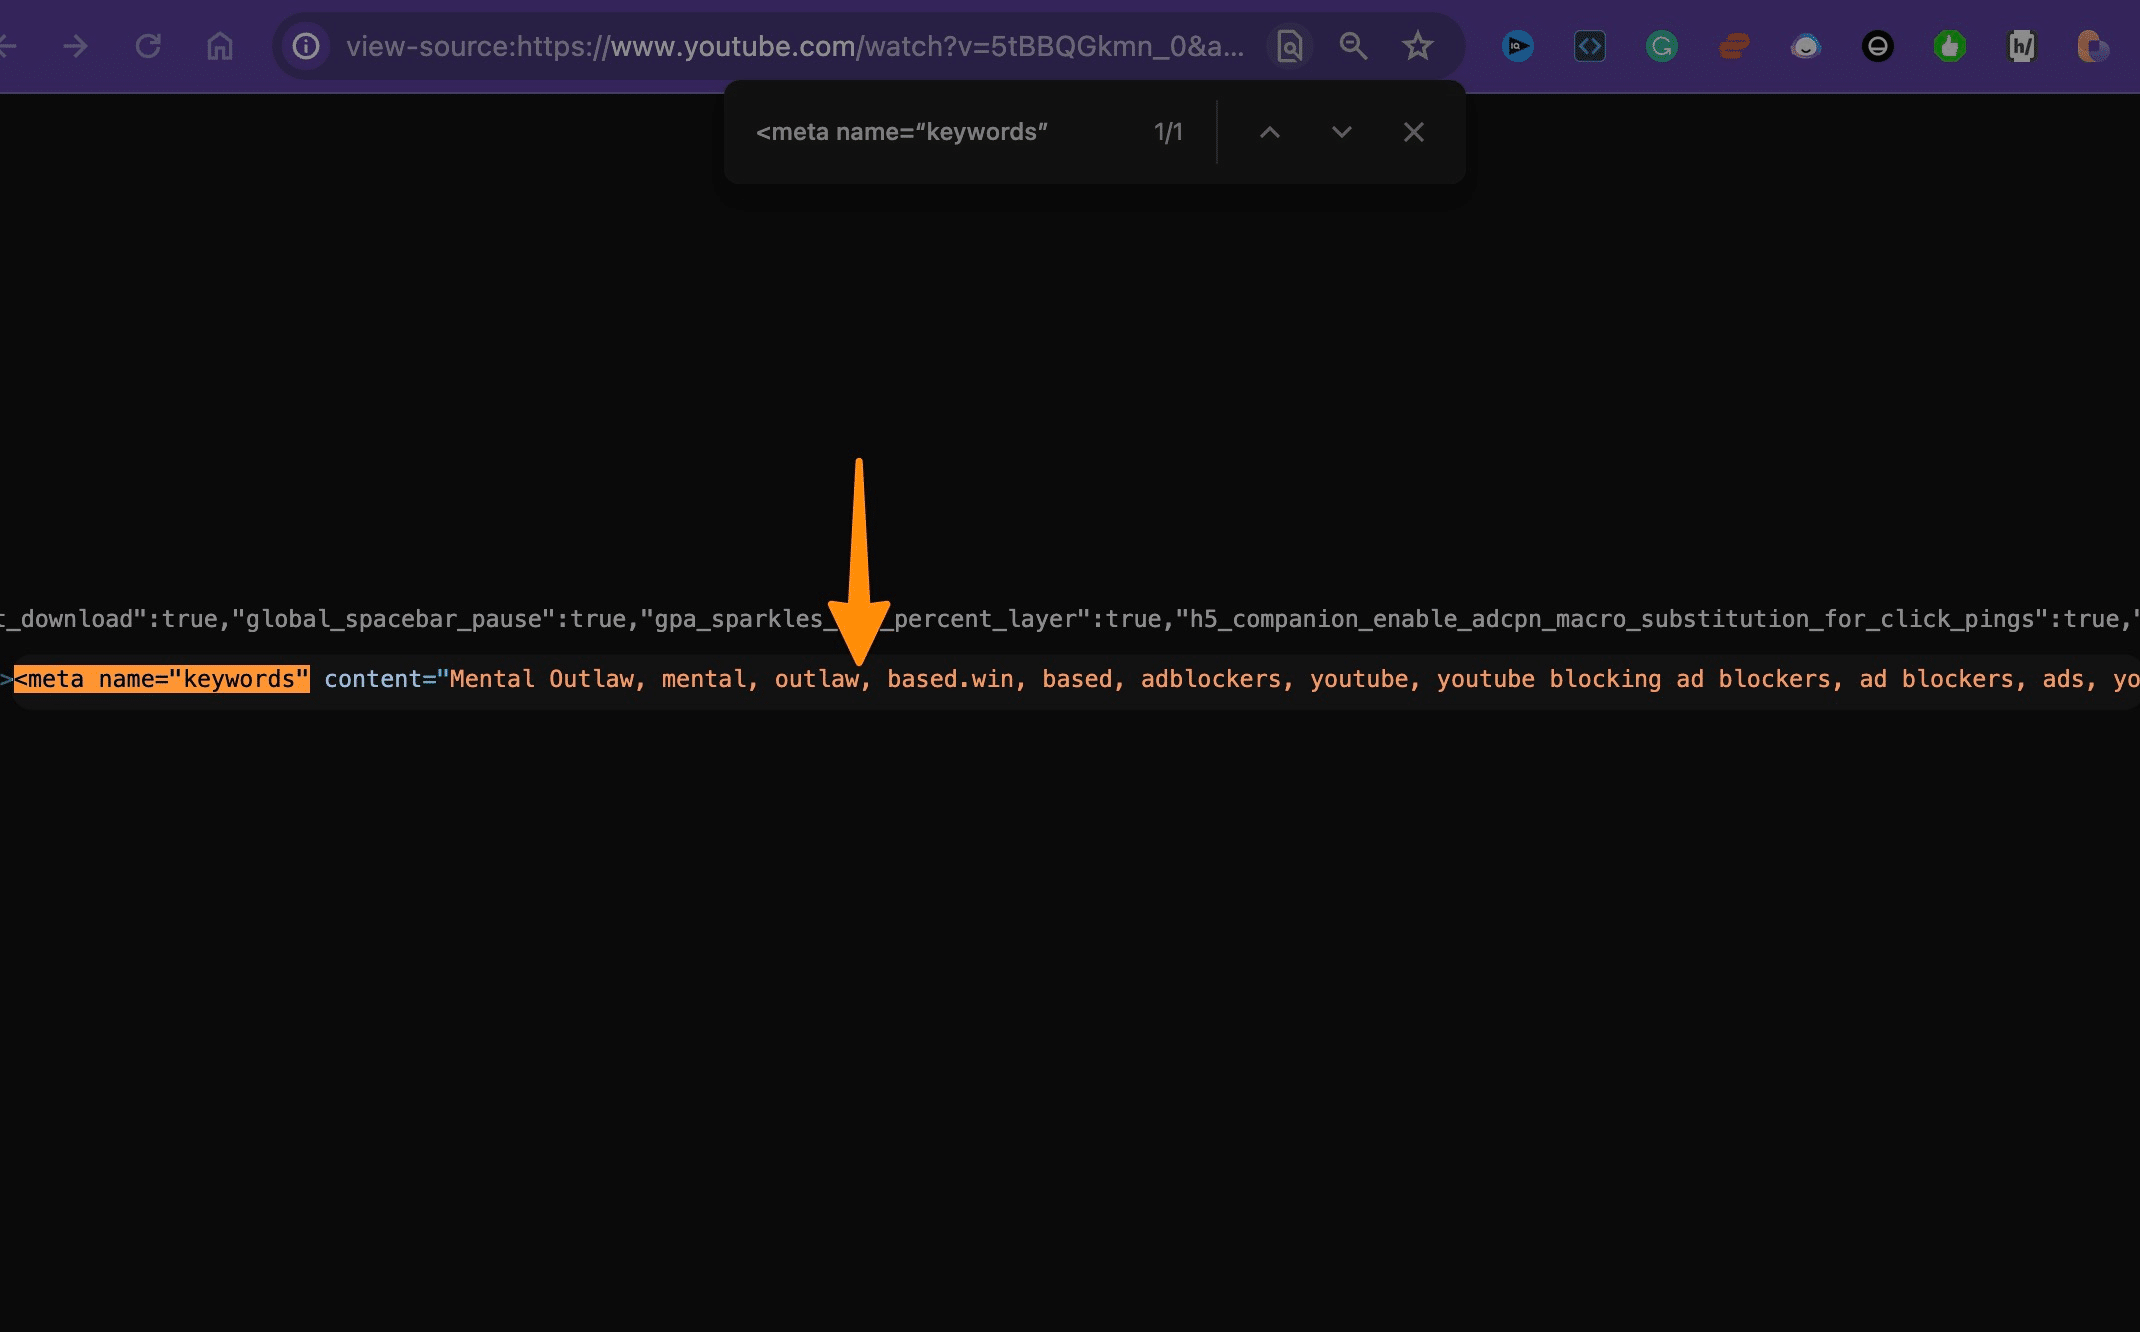Click the content= attribute text
Screen dimensions: 2140x1332
pyautogui.click(x=380, y=679)
